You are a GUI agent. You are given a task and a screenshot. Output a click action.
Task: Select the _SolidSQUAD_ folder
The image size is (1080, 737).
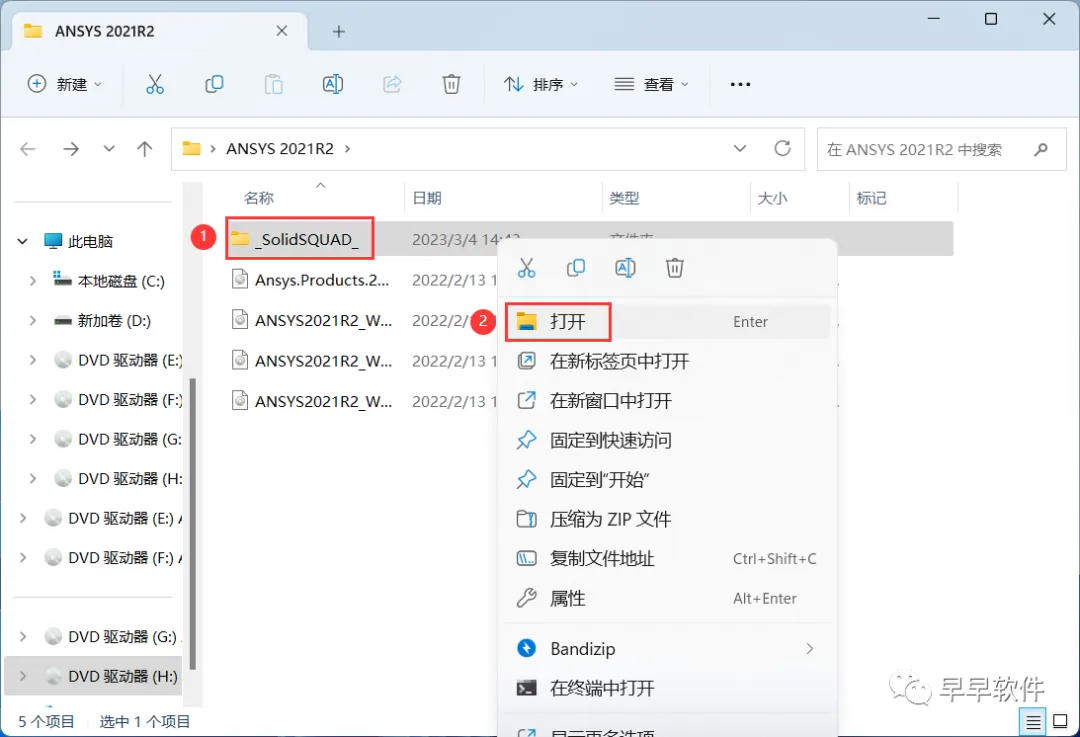(x=307, y=240)
